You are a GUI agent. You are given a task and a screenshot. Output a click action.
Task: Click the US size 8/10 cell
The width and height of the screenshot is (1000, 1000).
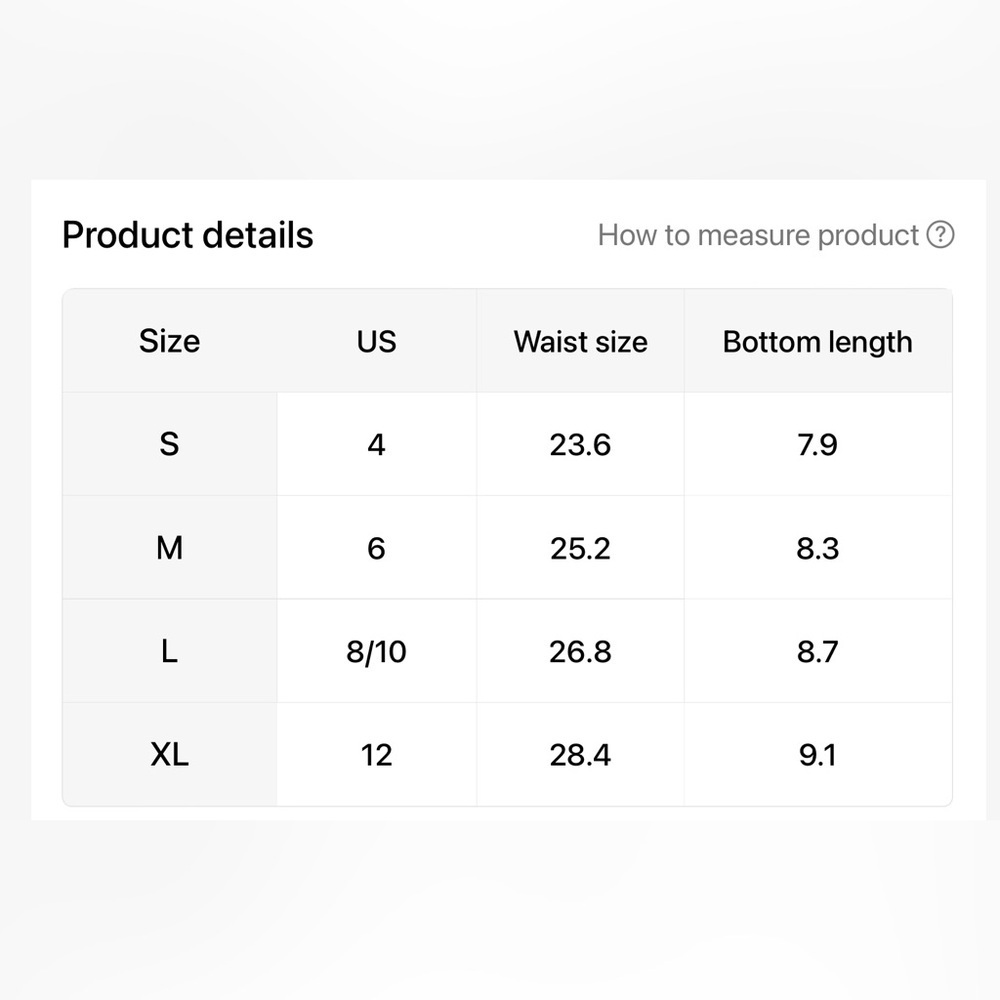376,651
